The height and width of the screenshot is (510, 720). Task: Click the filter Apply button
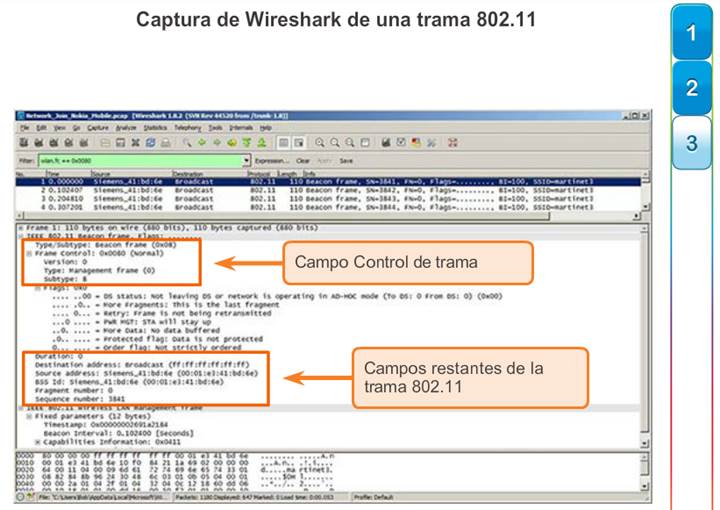[324, 161]
